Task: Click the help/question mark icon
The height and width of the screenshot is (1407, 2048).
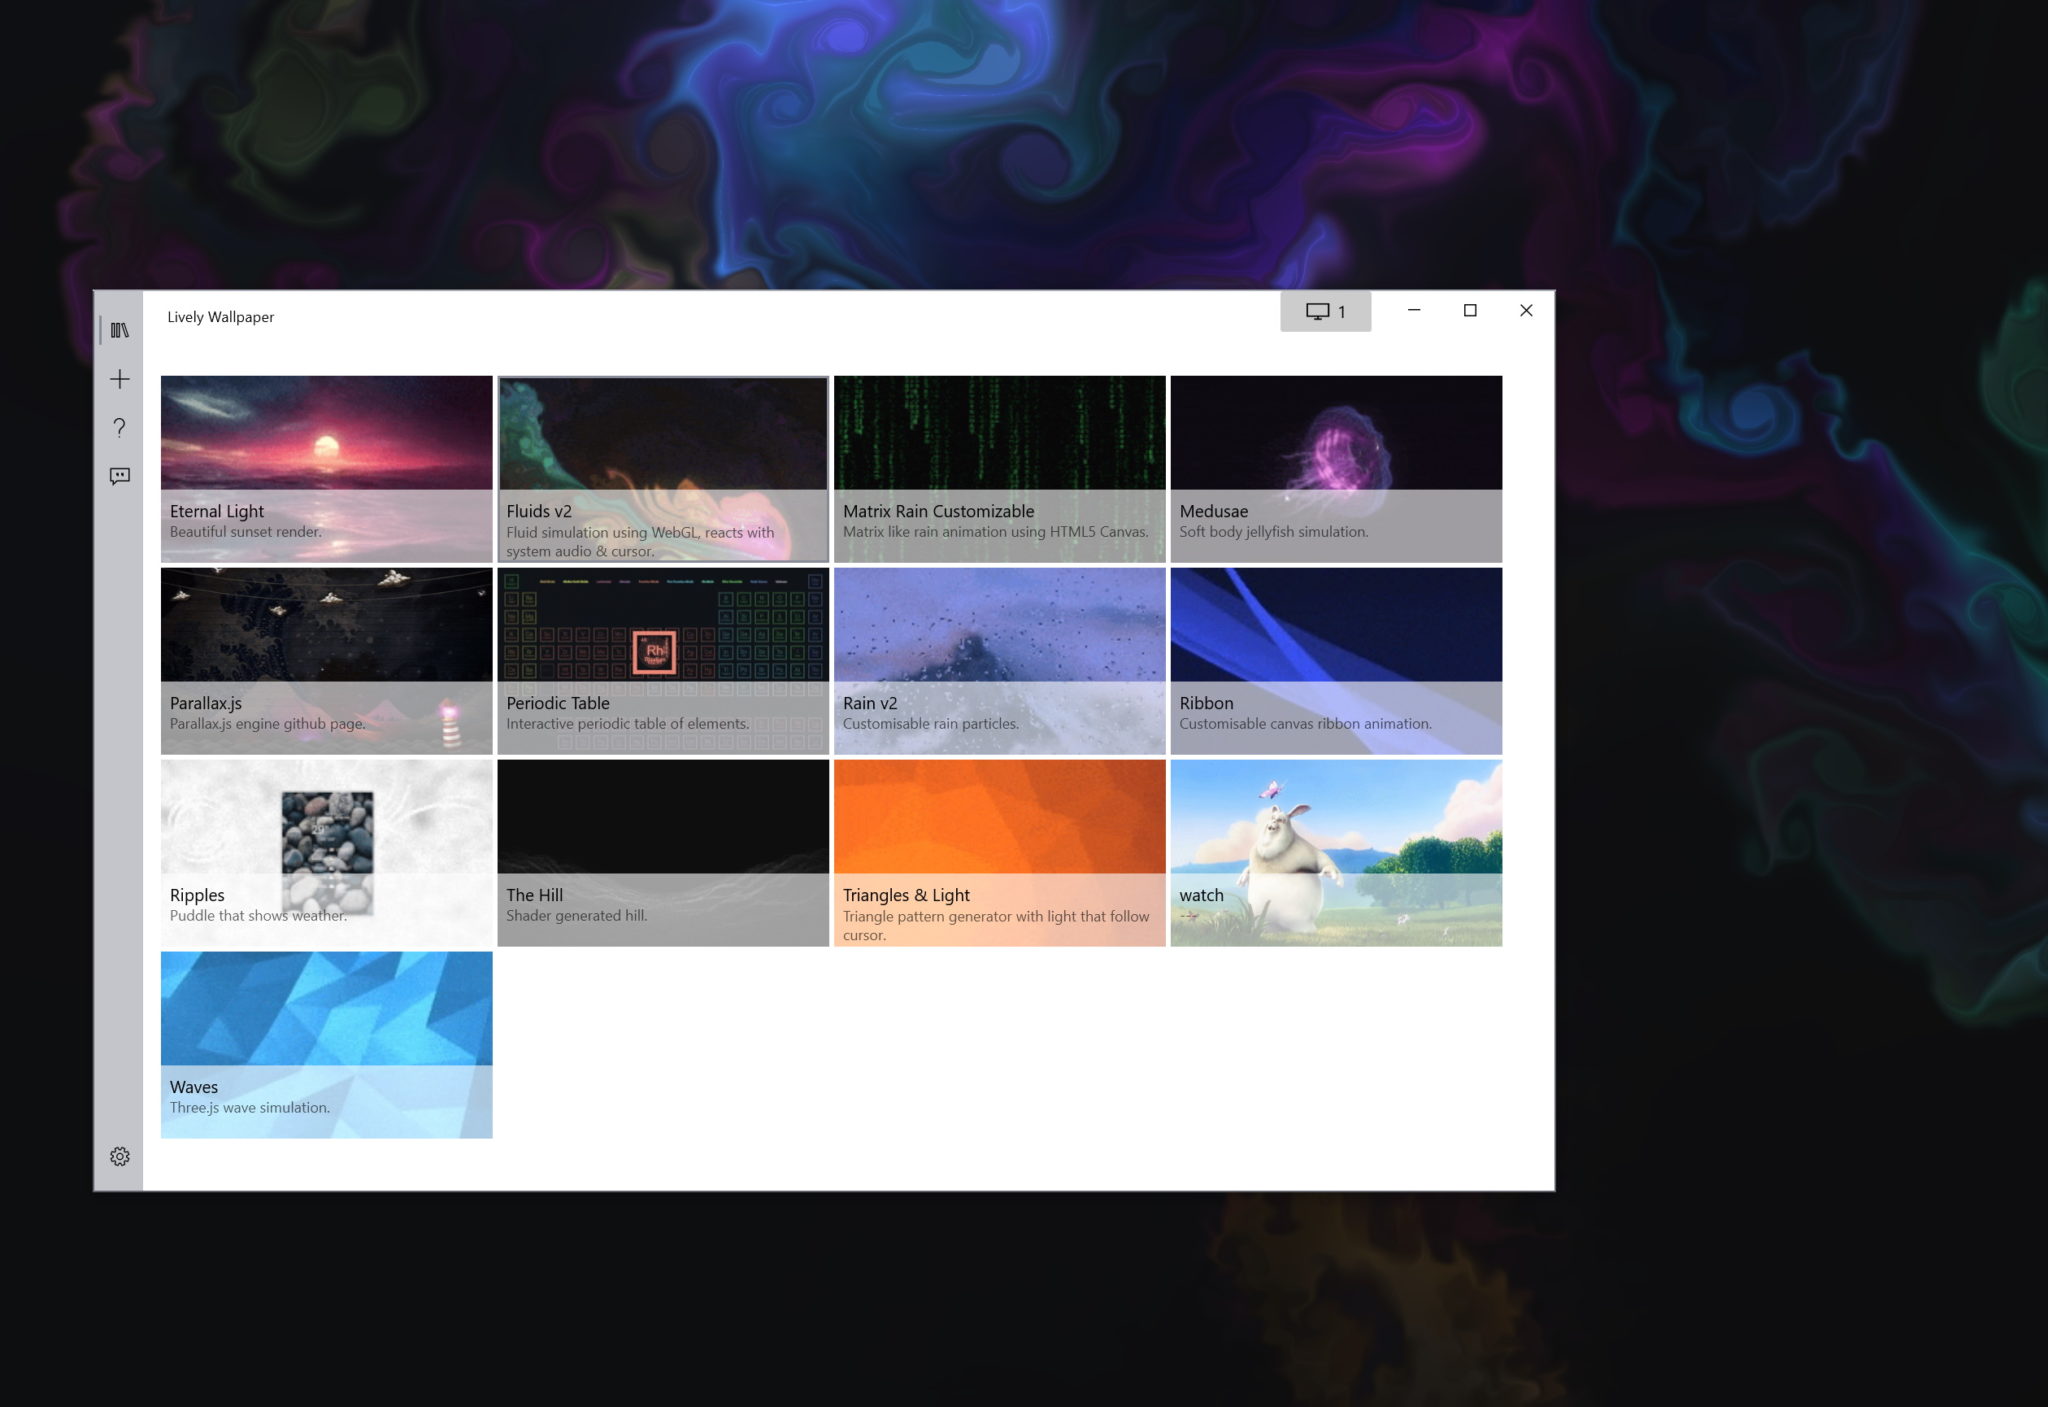Action: pyautogui.click(x=120, y=426)
